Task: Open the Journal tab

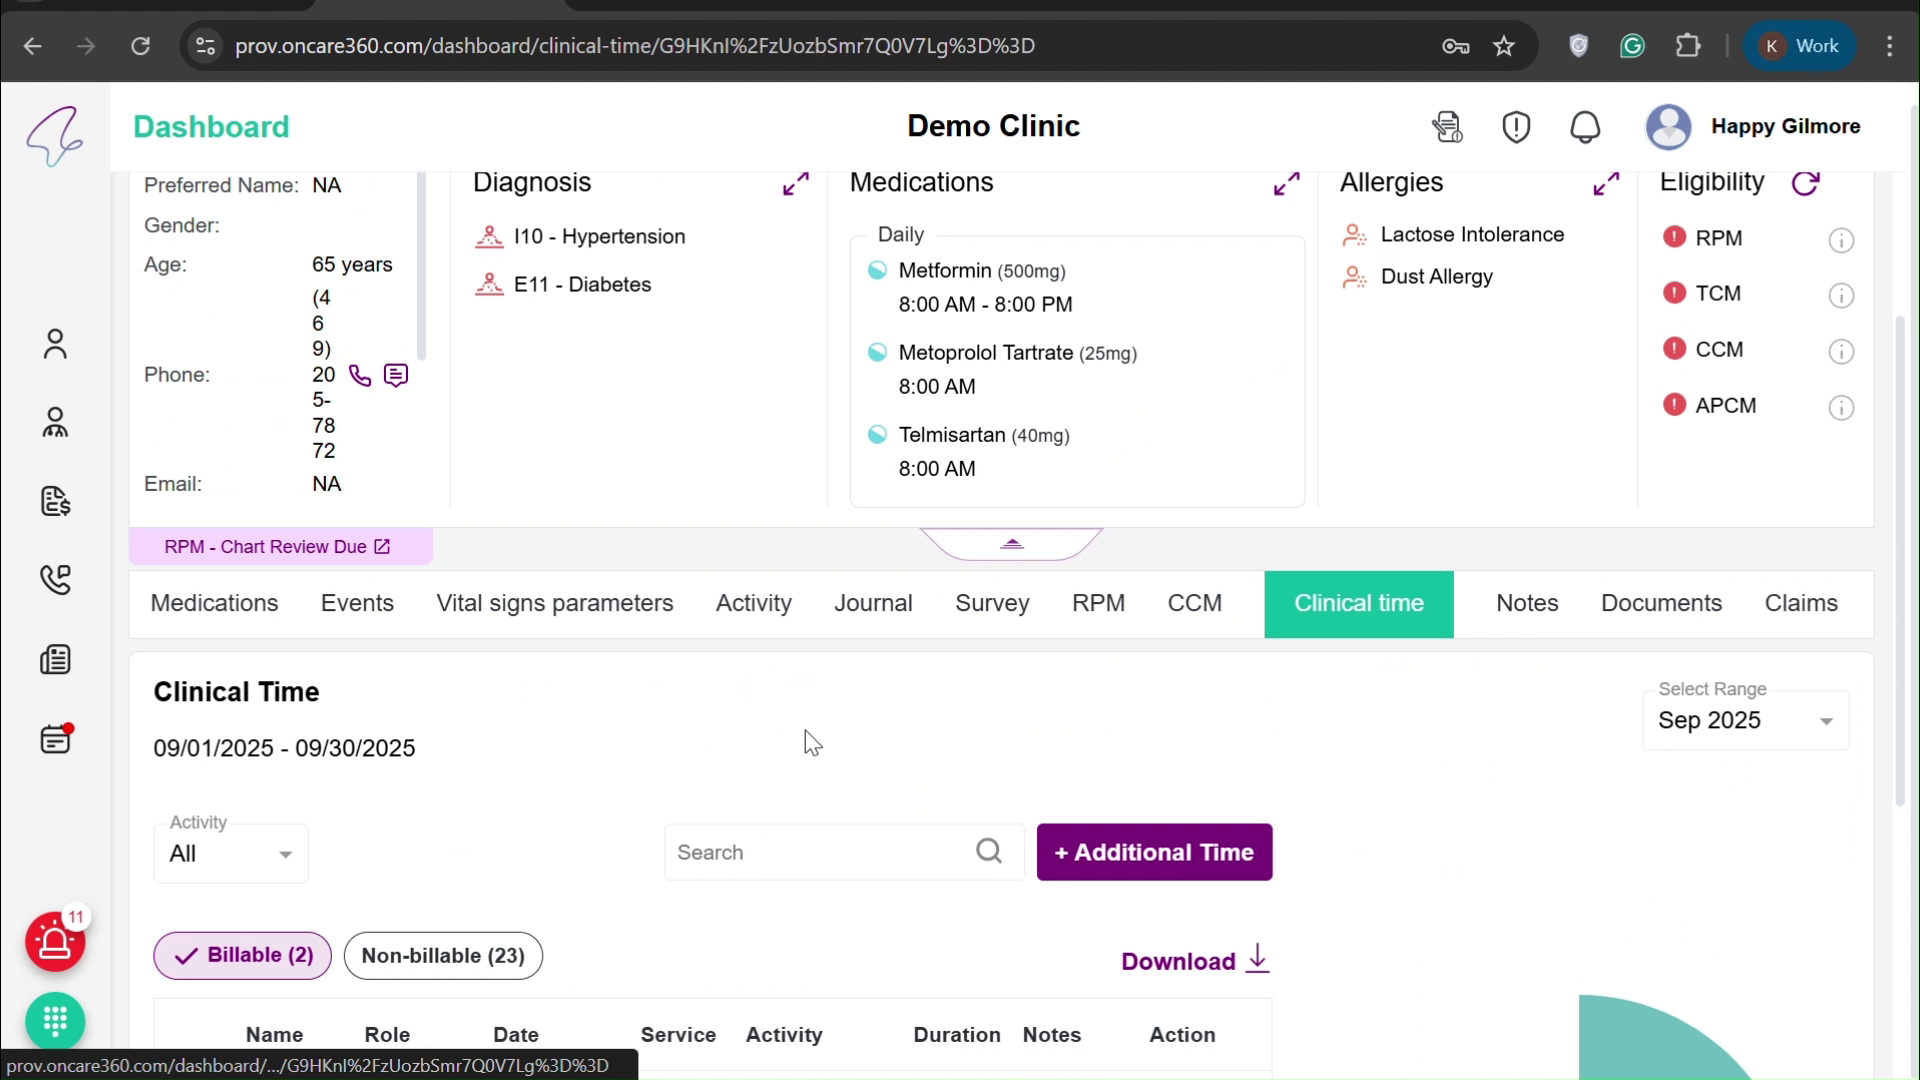Action: [x=874, y=603]
